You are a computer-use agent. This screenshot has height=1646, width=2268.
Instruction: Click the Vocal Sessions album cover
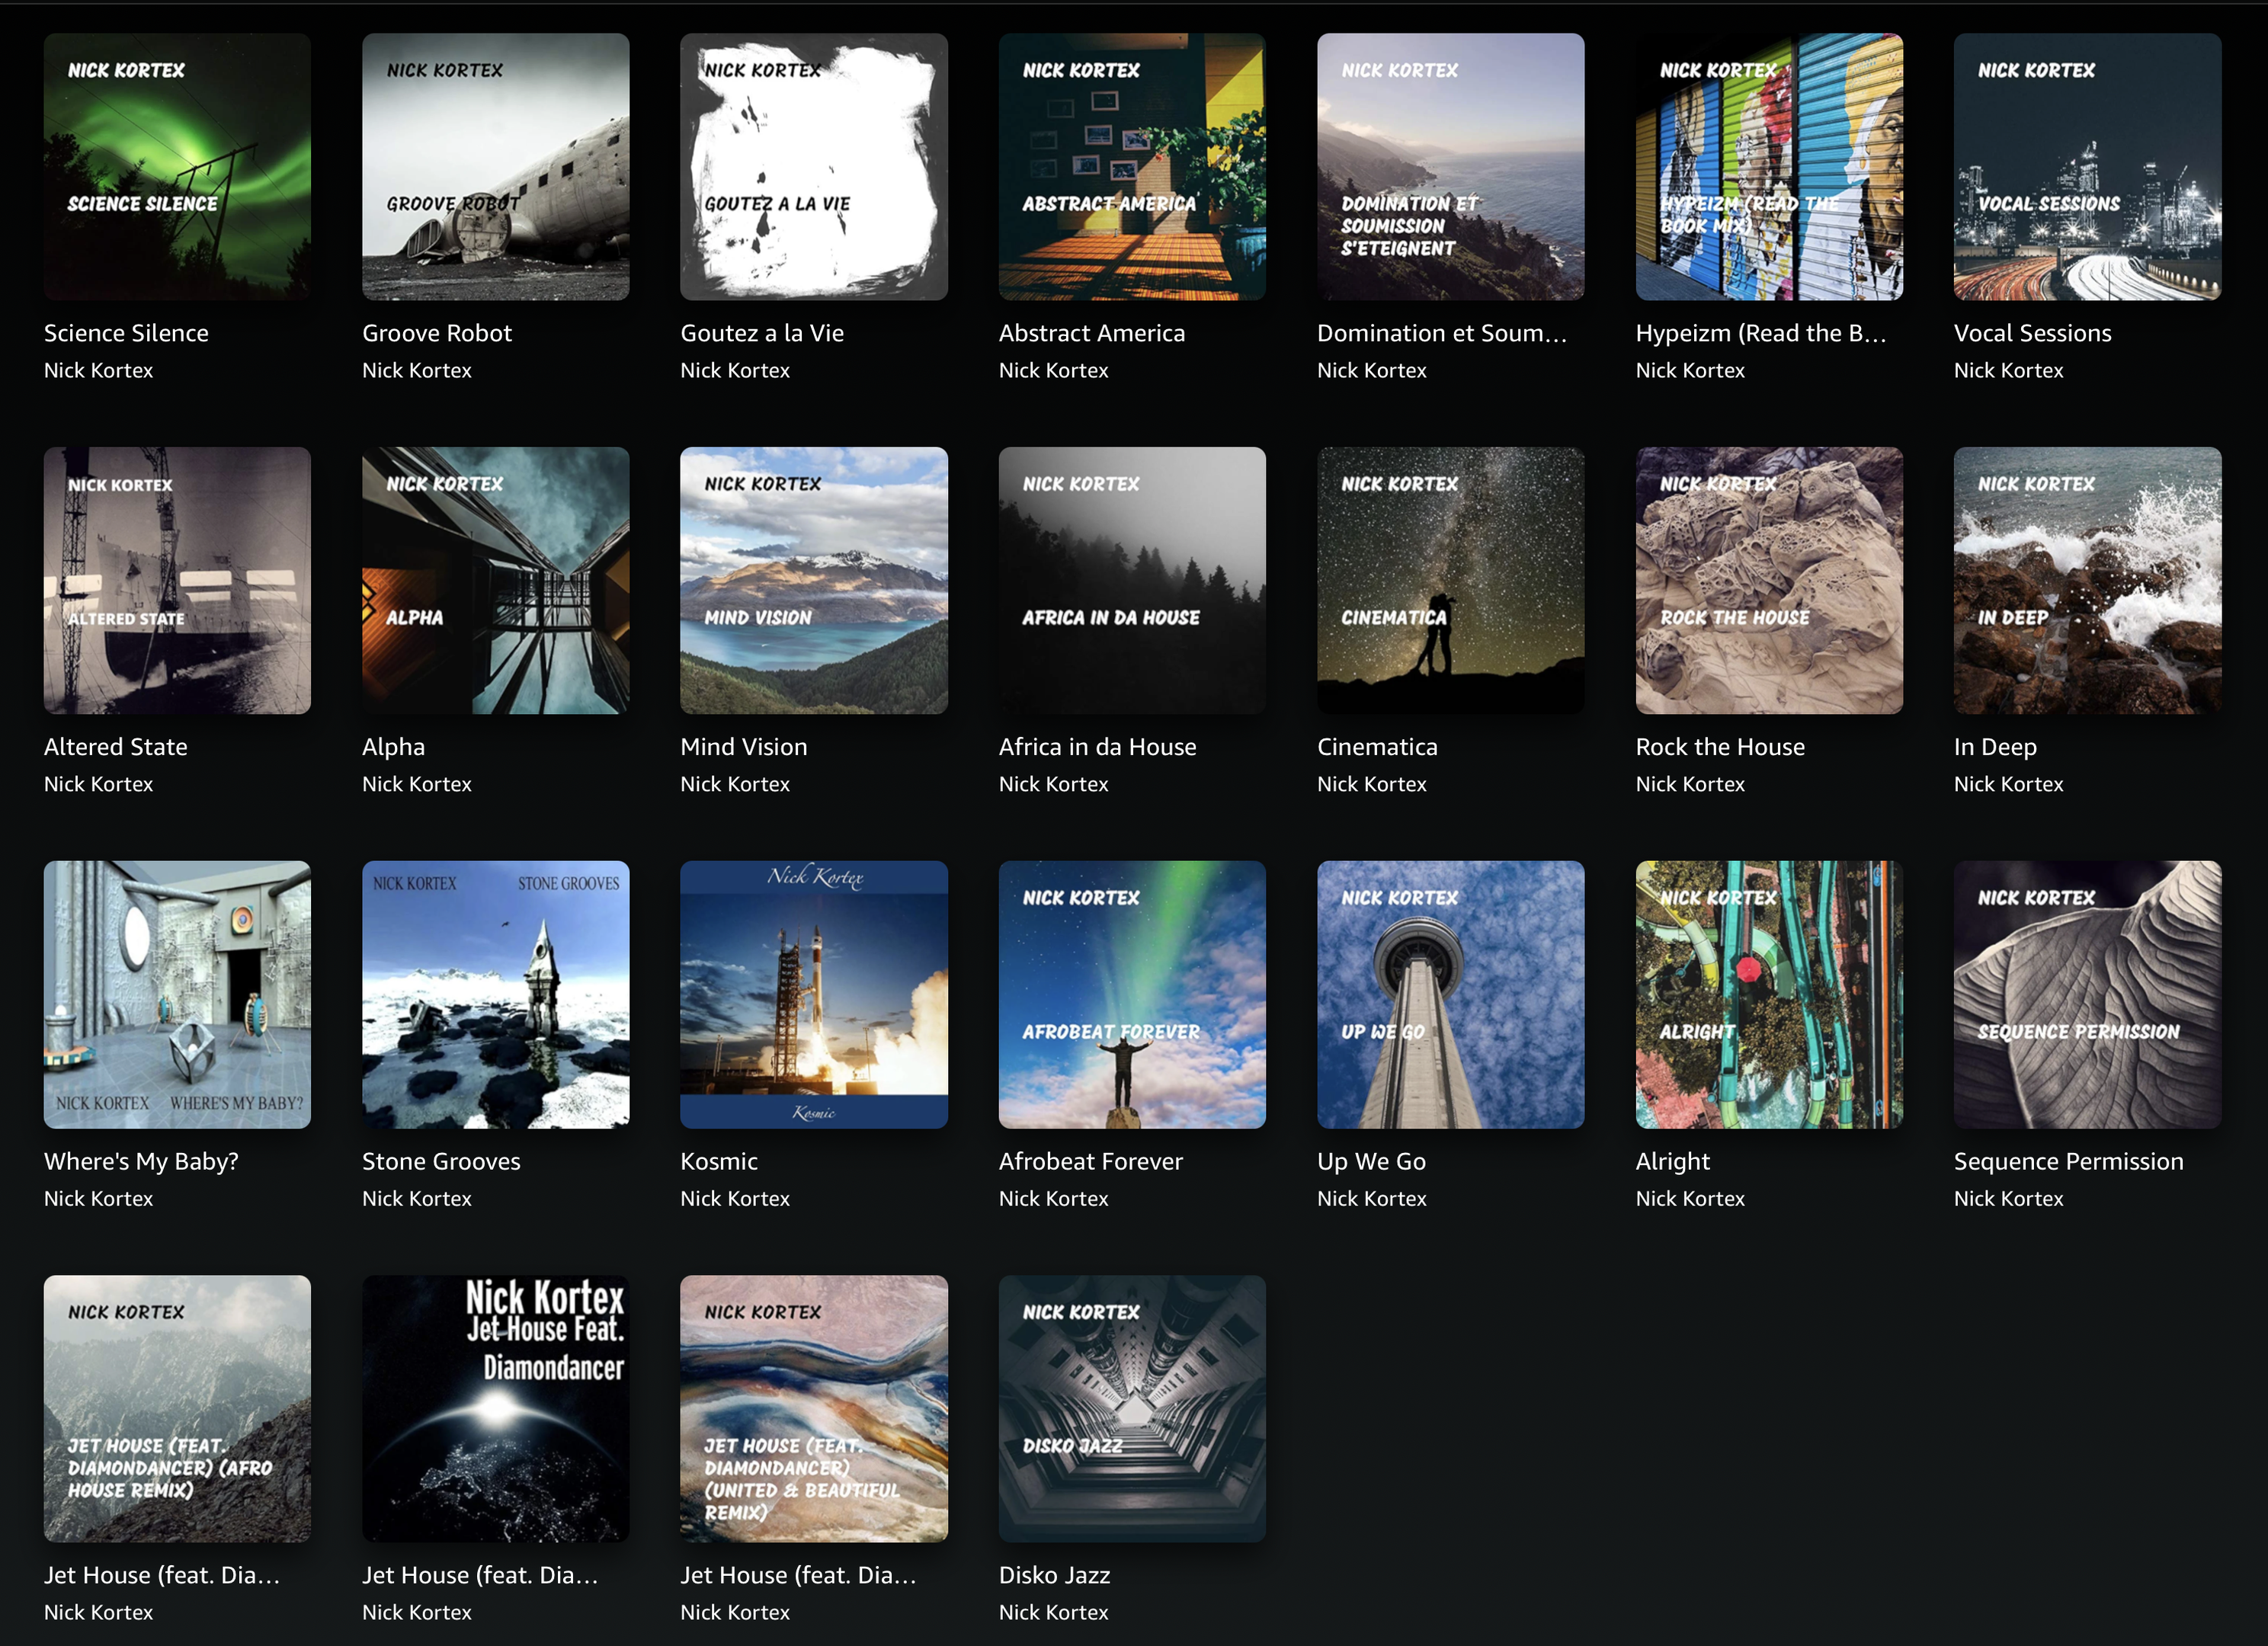coord(2087,167)
